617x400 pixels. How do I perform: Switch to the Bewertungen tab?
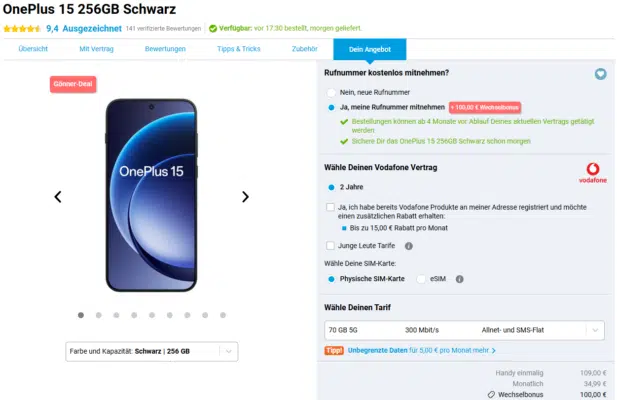[165, 49]
